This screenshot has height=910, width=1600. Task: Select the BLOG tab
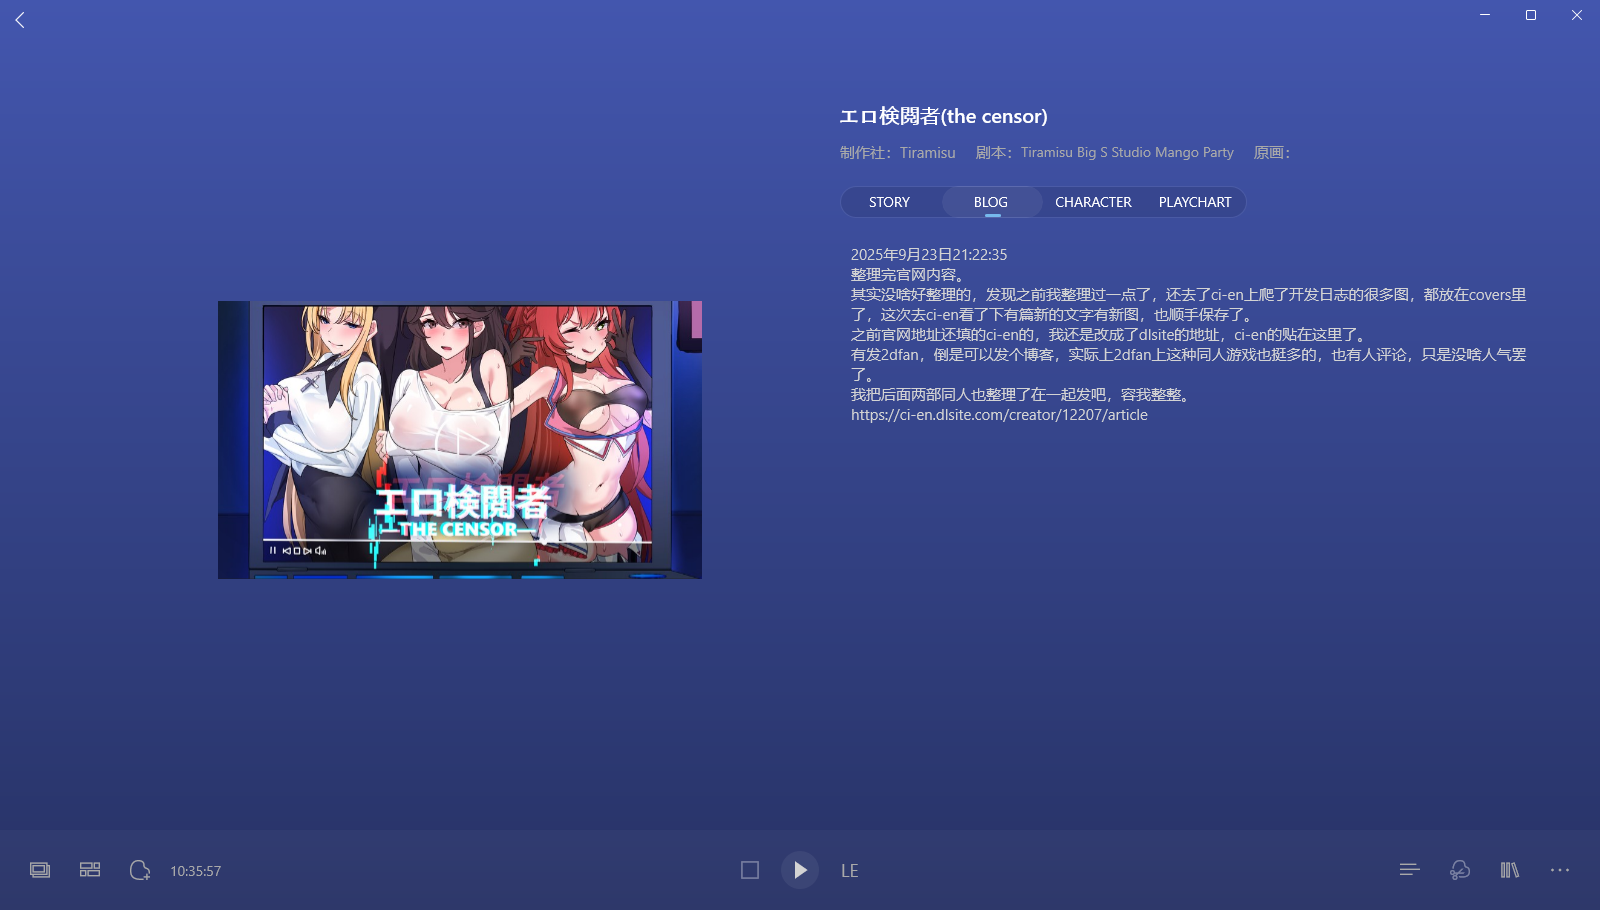point(991,202)
